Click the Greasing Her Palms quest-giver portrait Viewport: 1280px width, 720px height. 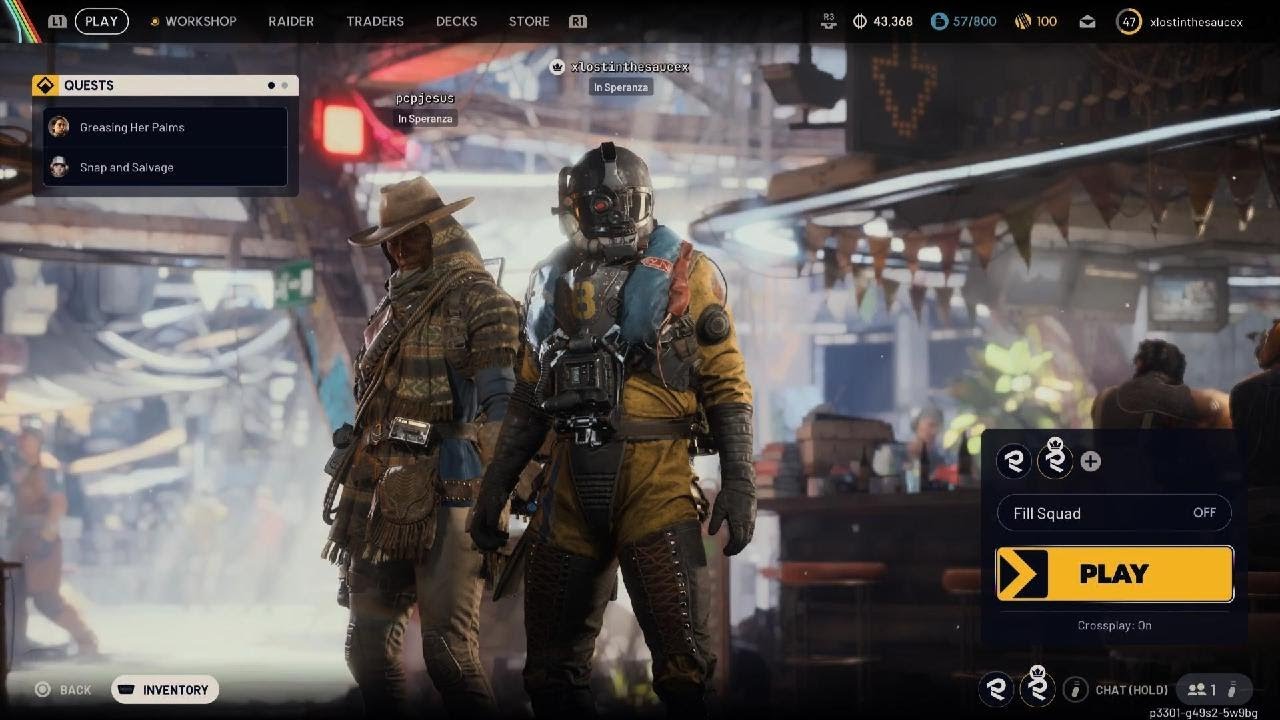[x=59, y=127]
